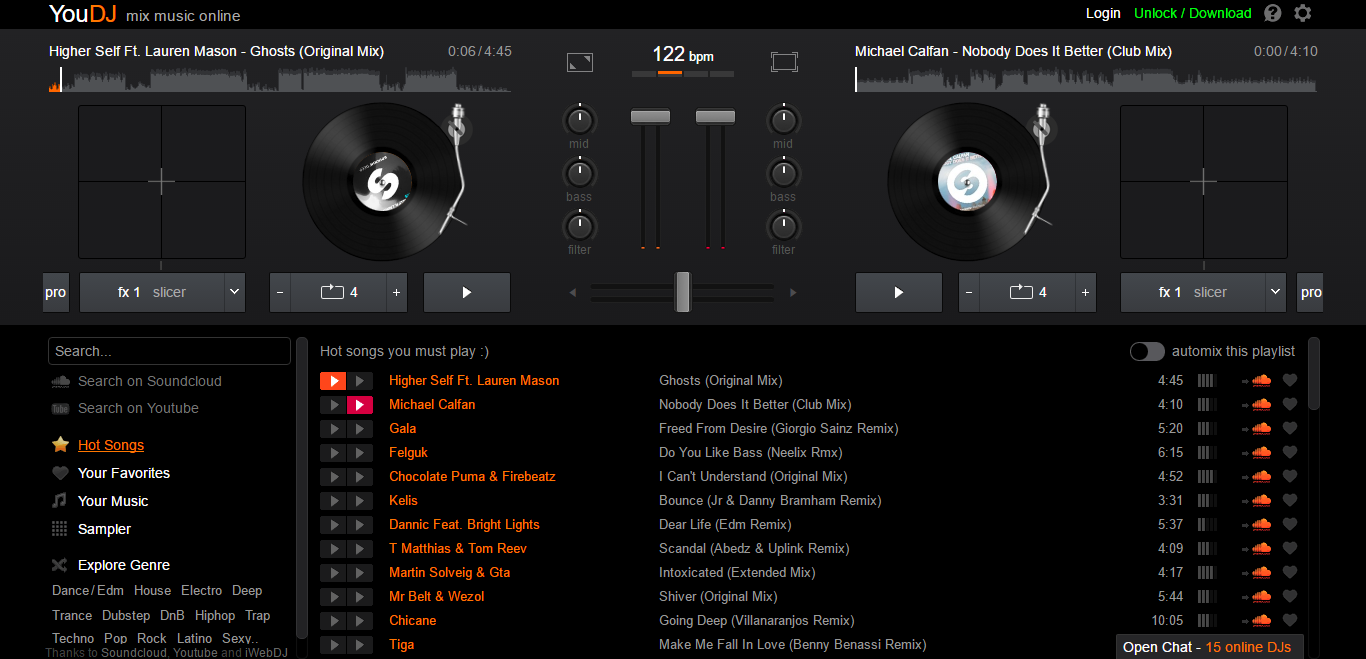
Task: Open Hot Songs playlist
Action: click(x=111, y=445)
